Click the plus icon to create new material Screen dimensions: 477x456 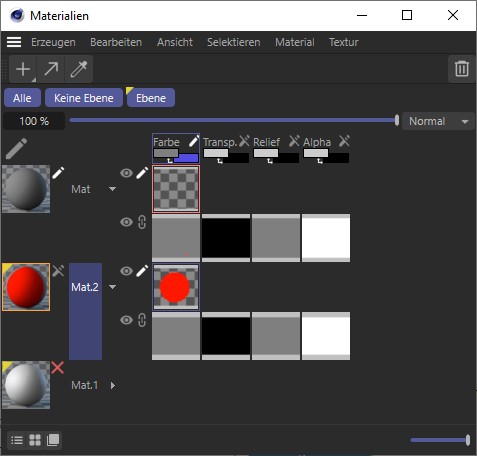click(23, 69)
